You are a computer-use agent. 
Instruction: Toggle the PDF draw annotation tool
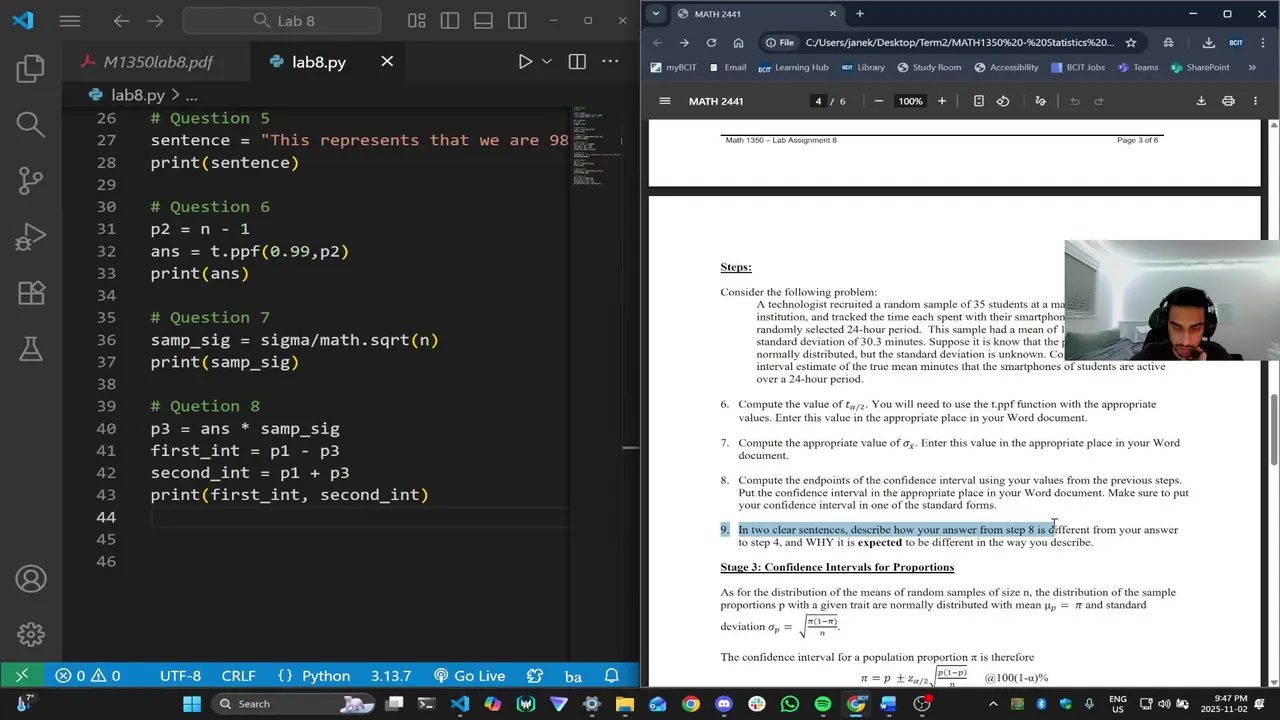coord(1040,101)
